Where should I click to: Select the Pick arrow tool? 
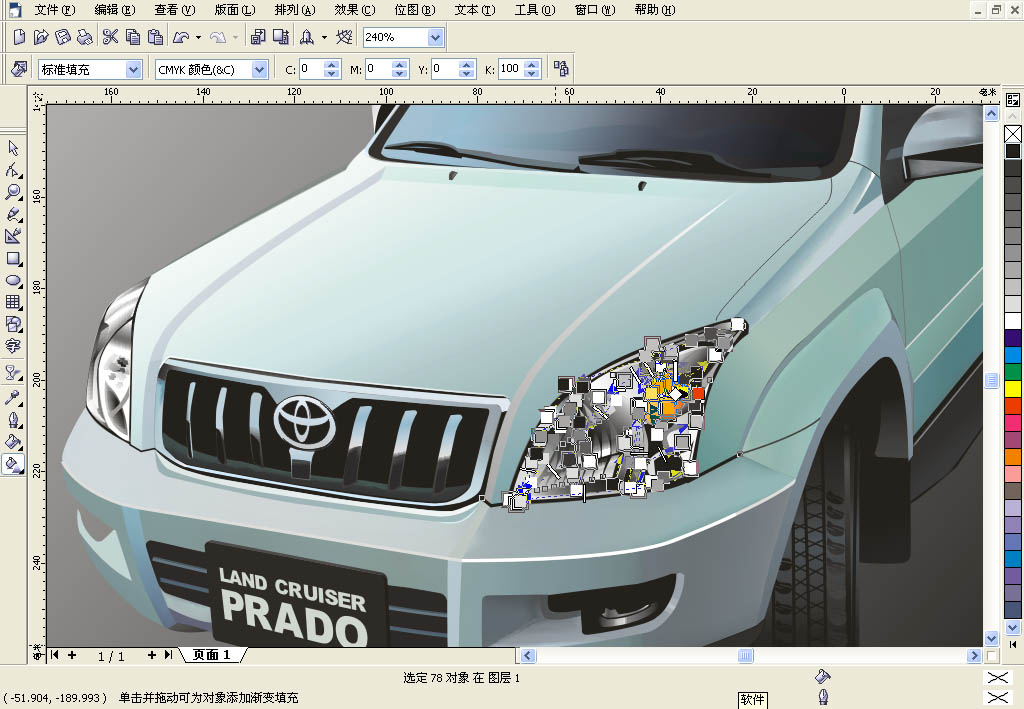(14, 148)
